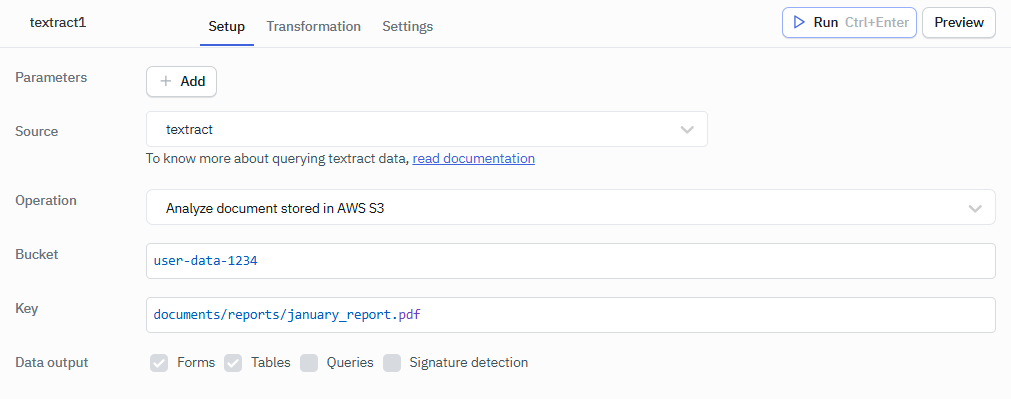Click the Parameters label
The height and width of the screenshot is (399, 1011).
tap(51, 77)
